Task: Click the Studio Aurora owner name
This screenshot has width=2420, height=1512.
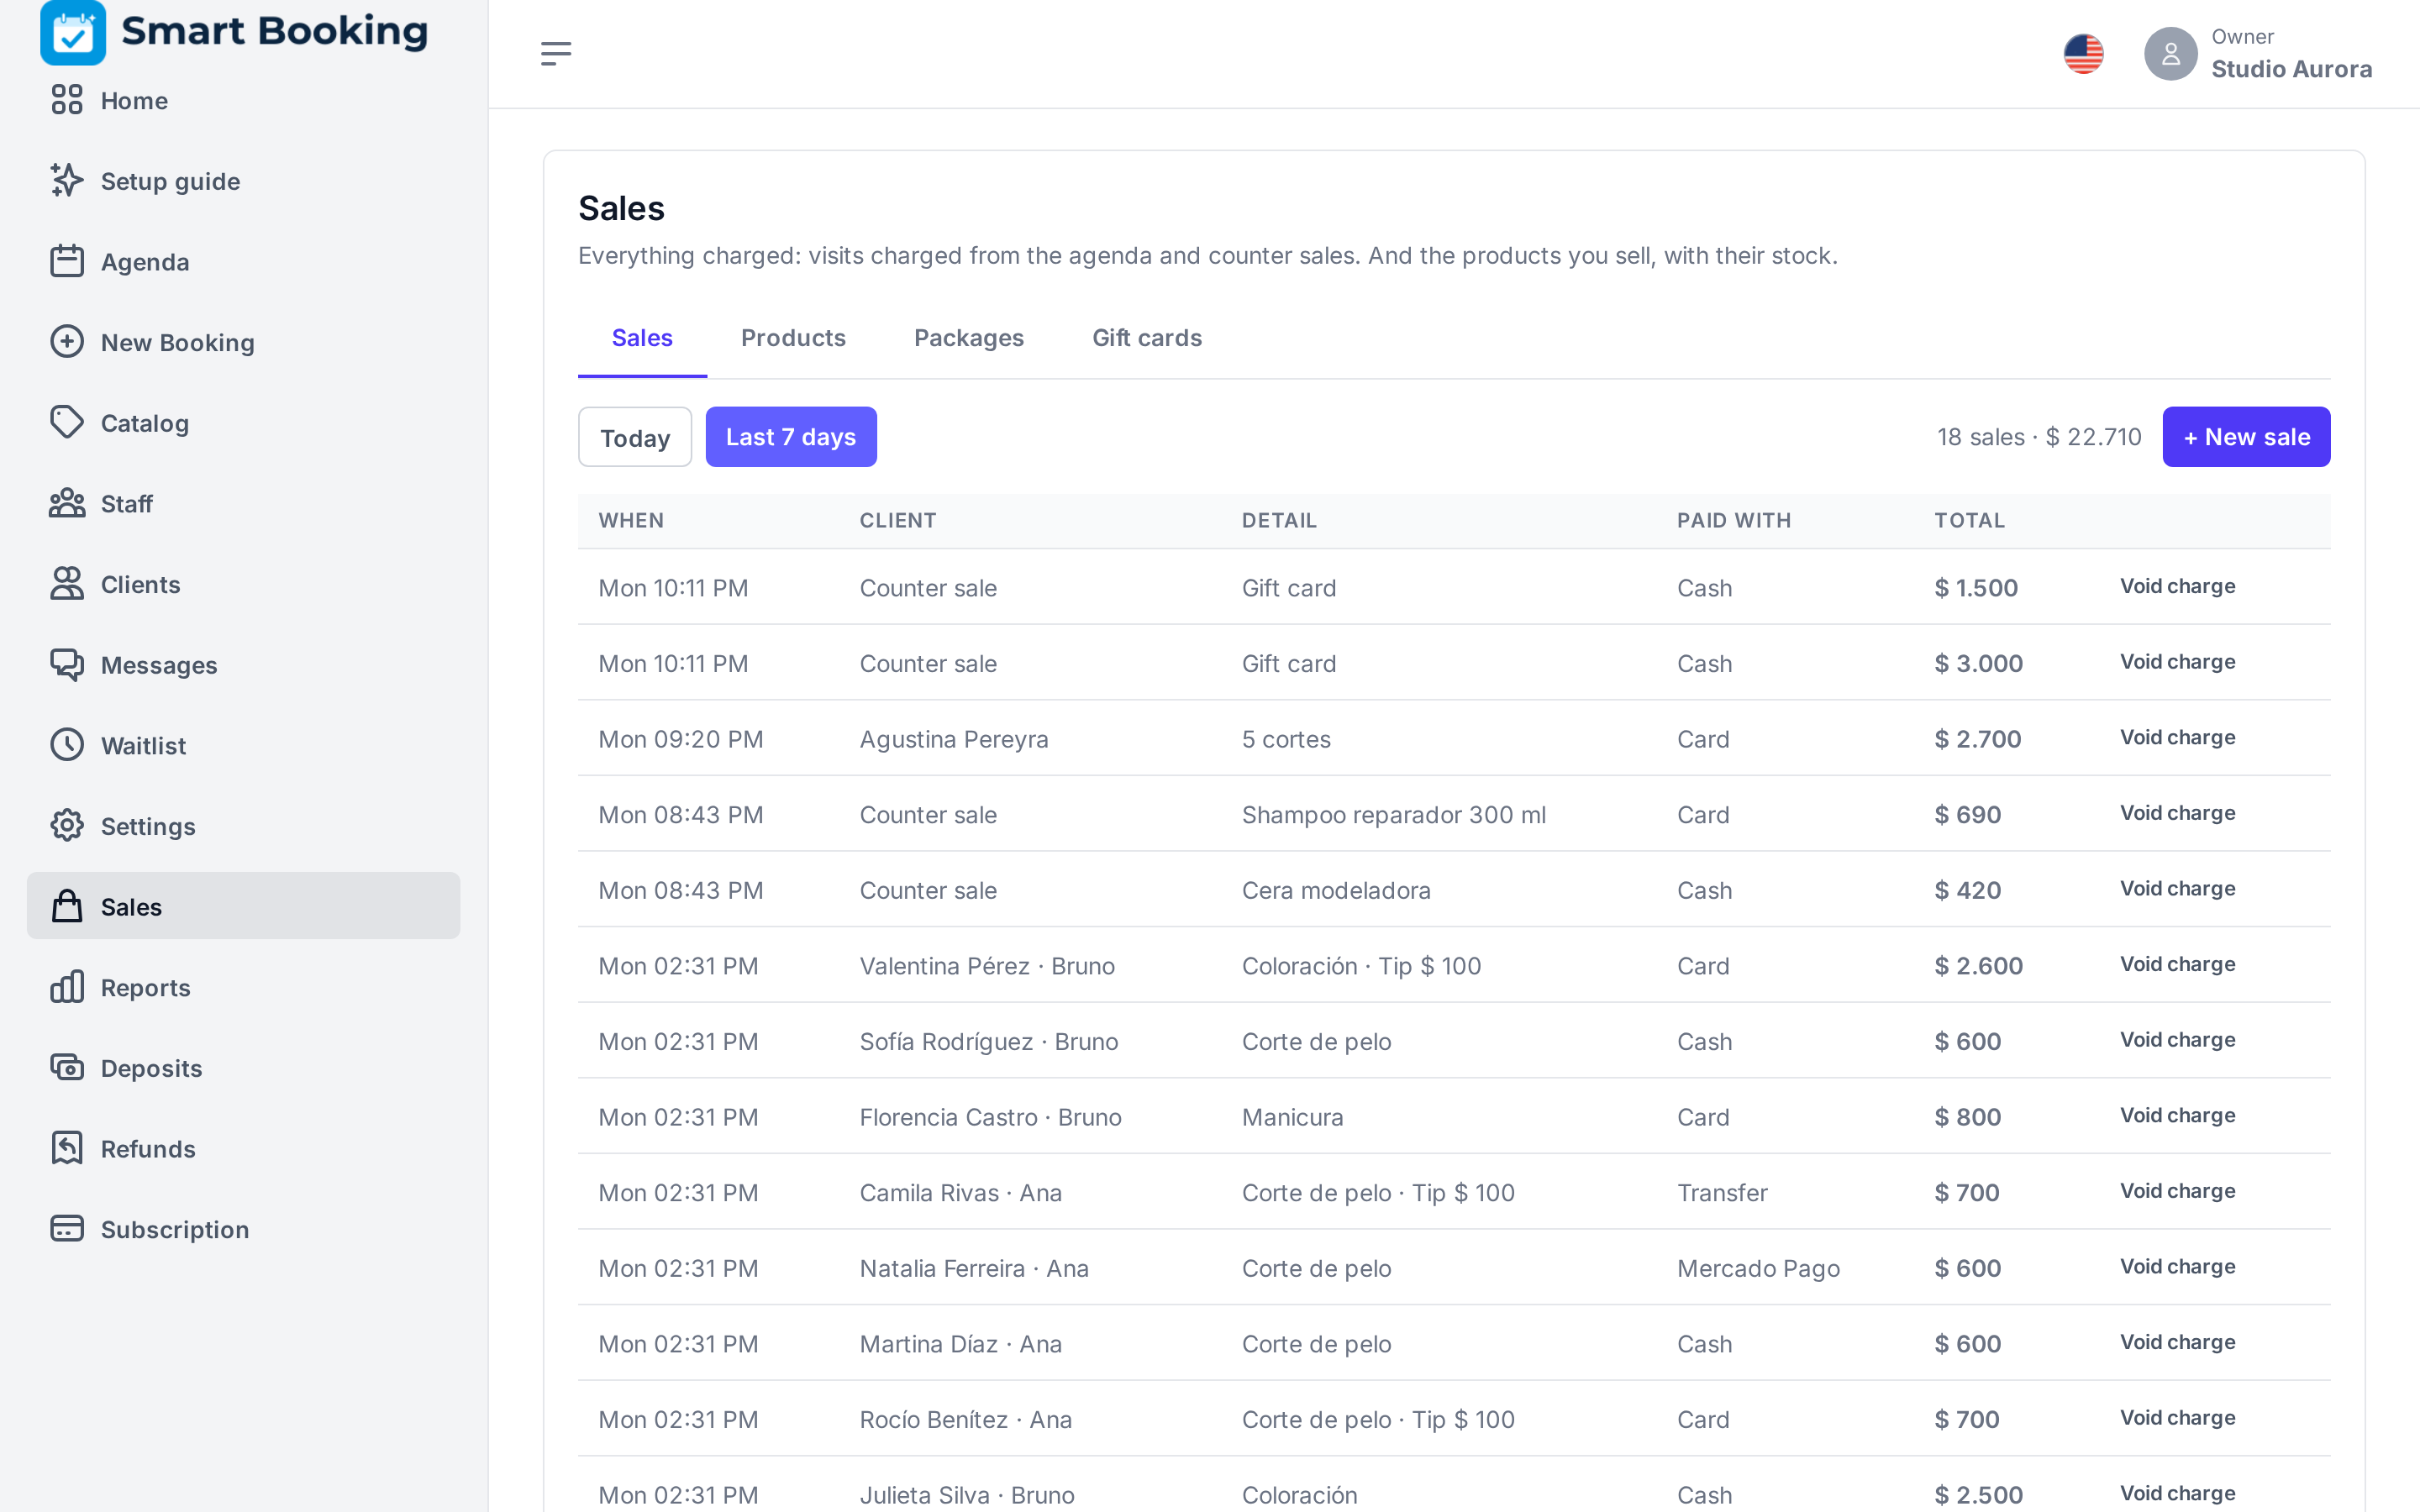Action: (x=2291, y=69)
